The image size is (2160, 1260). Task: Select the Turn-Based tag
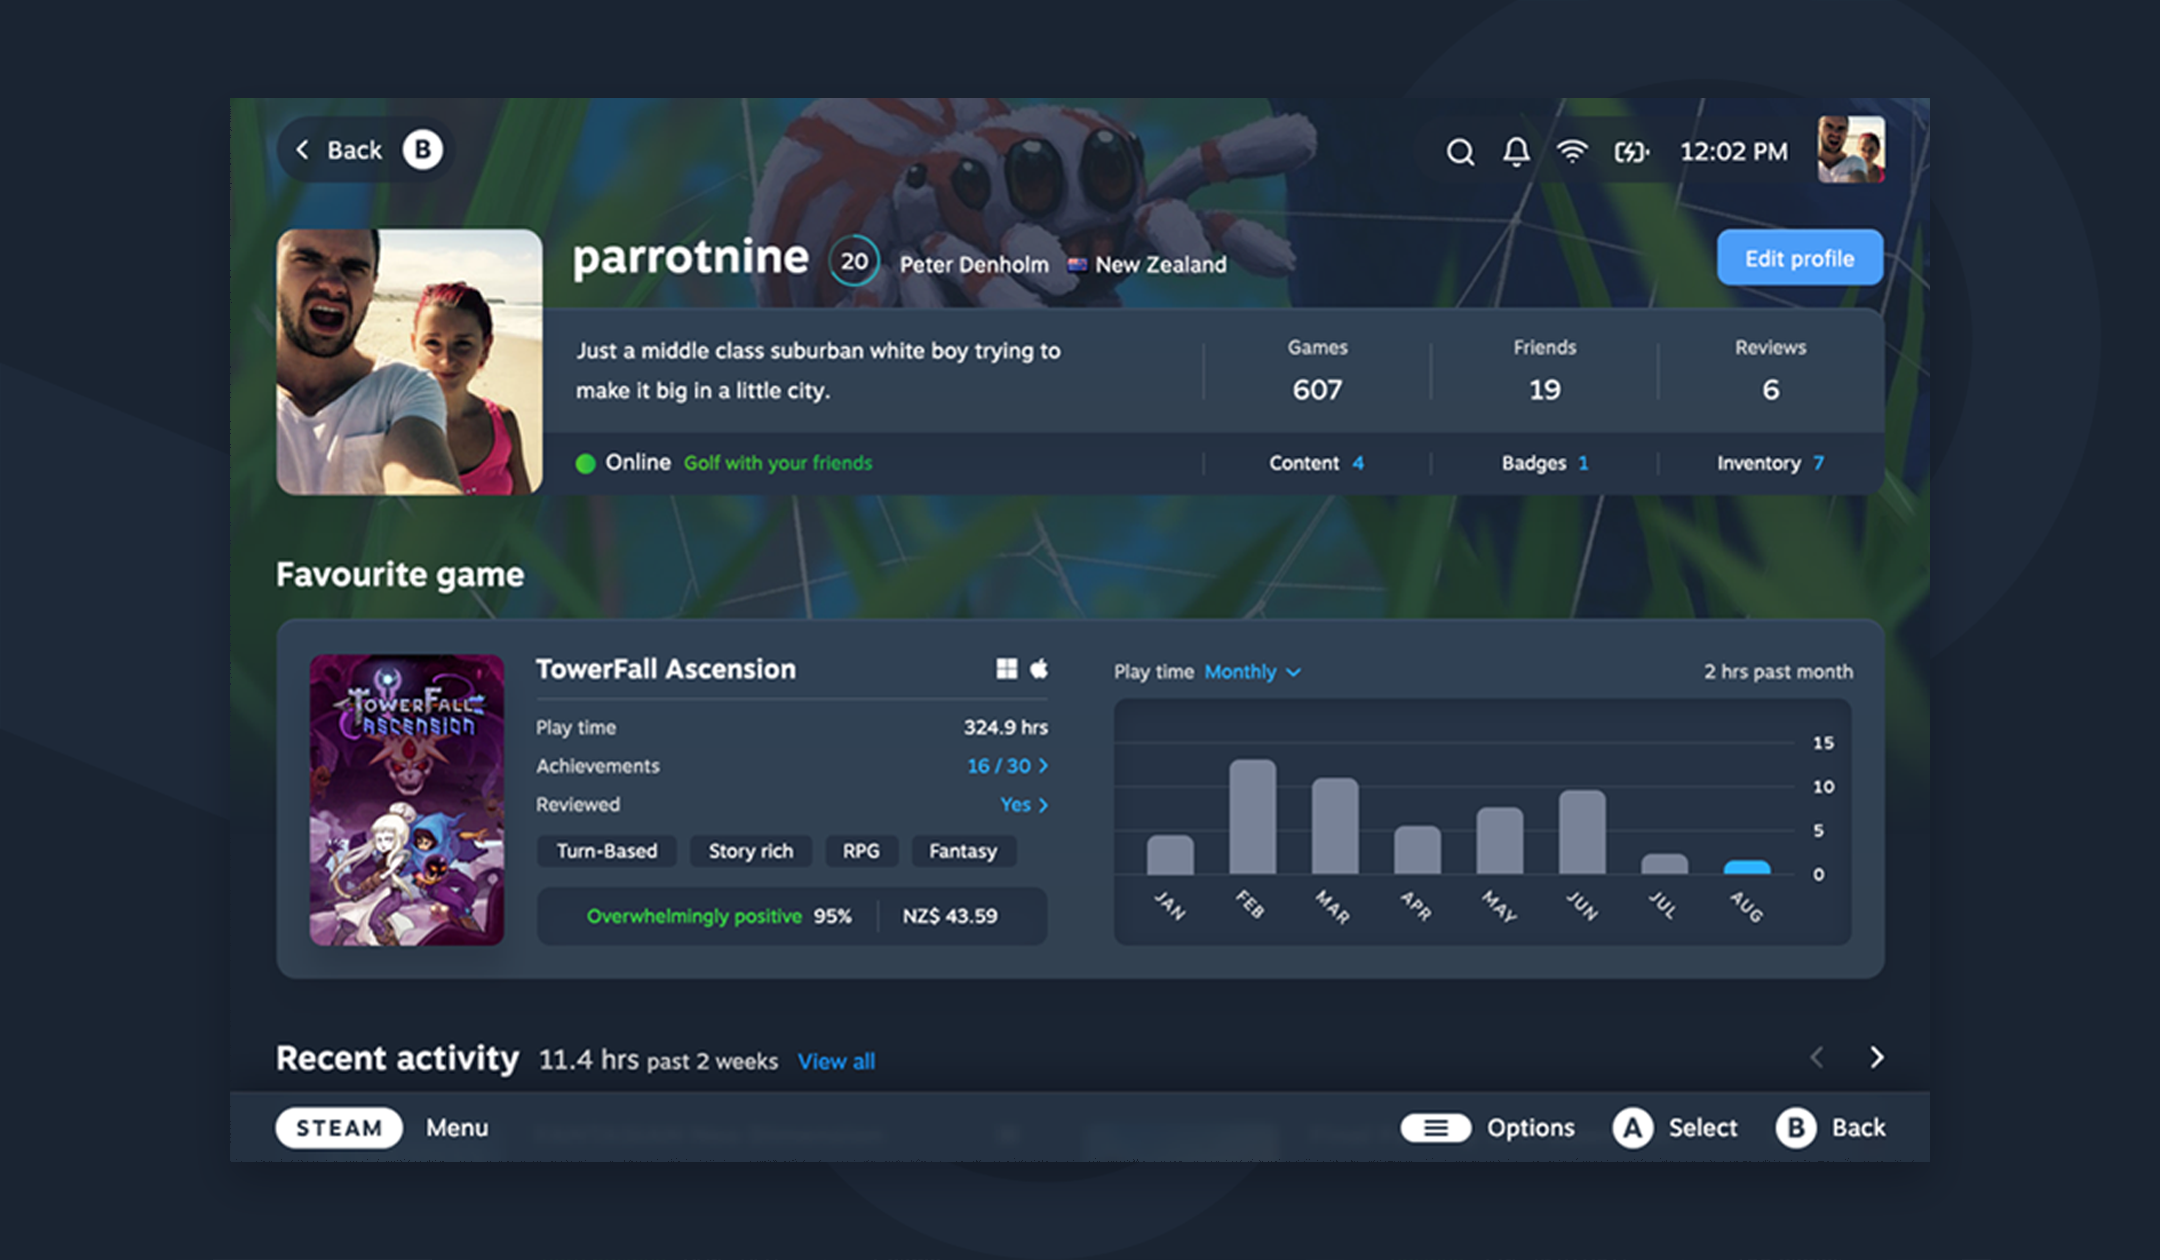607,851
